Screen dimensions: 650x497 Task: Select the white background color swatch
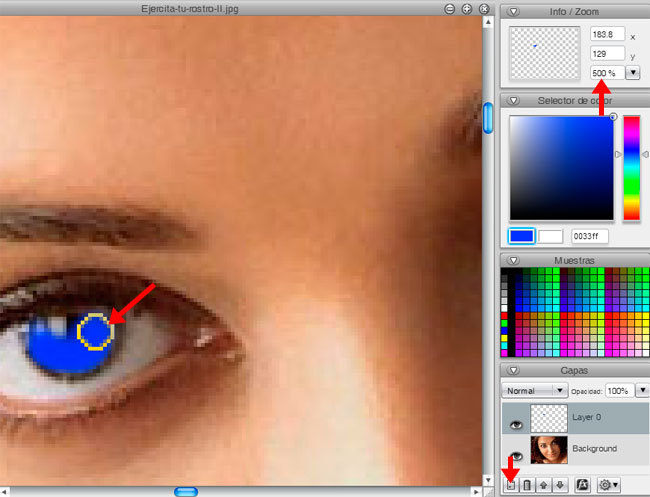pos(550,236)
